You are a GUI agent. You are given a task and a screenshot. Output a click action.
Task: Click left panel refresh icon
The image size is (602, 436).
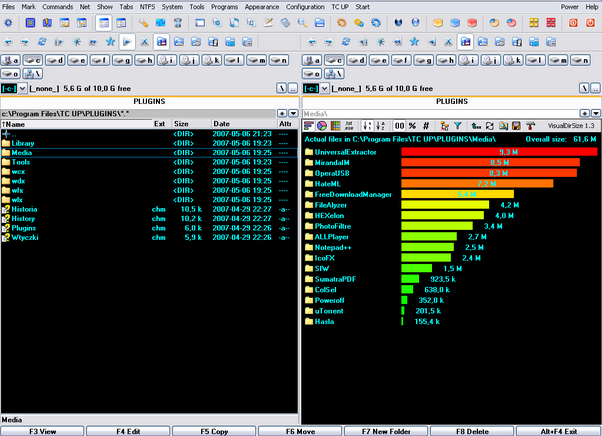click(x=42, y=42)
